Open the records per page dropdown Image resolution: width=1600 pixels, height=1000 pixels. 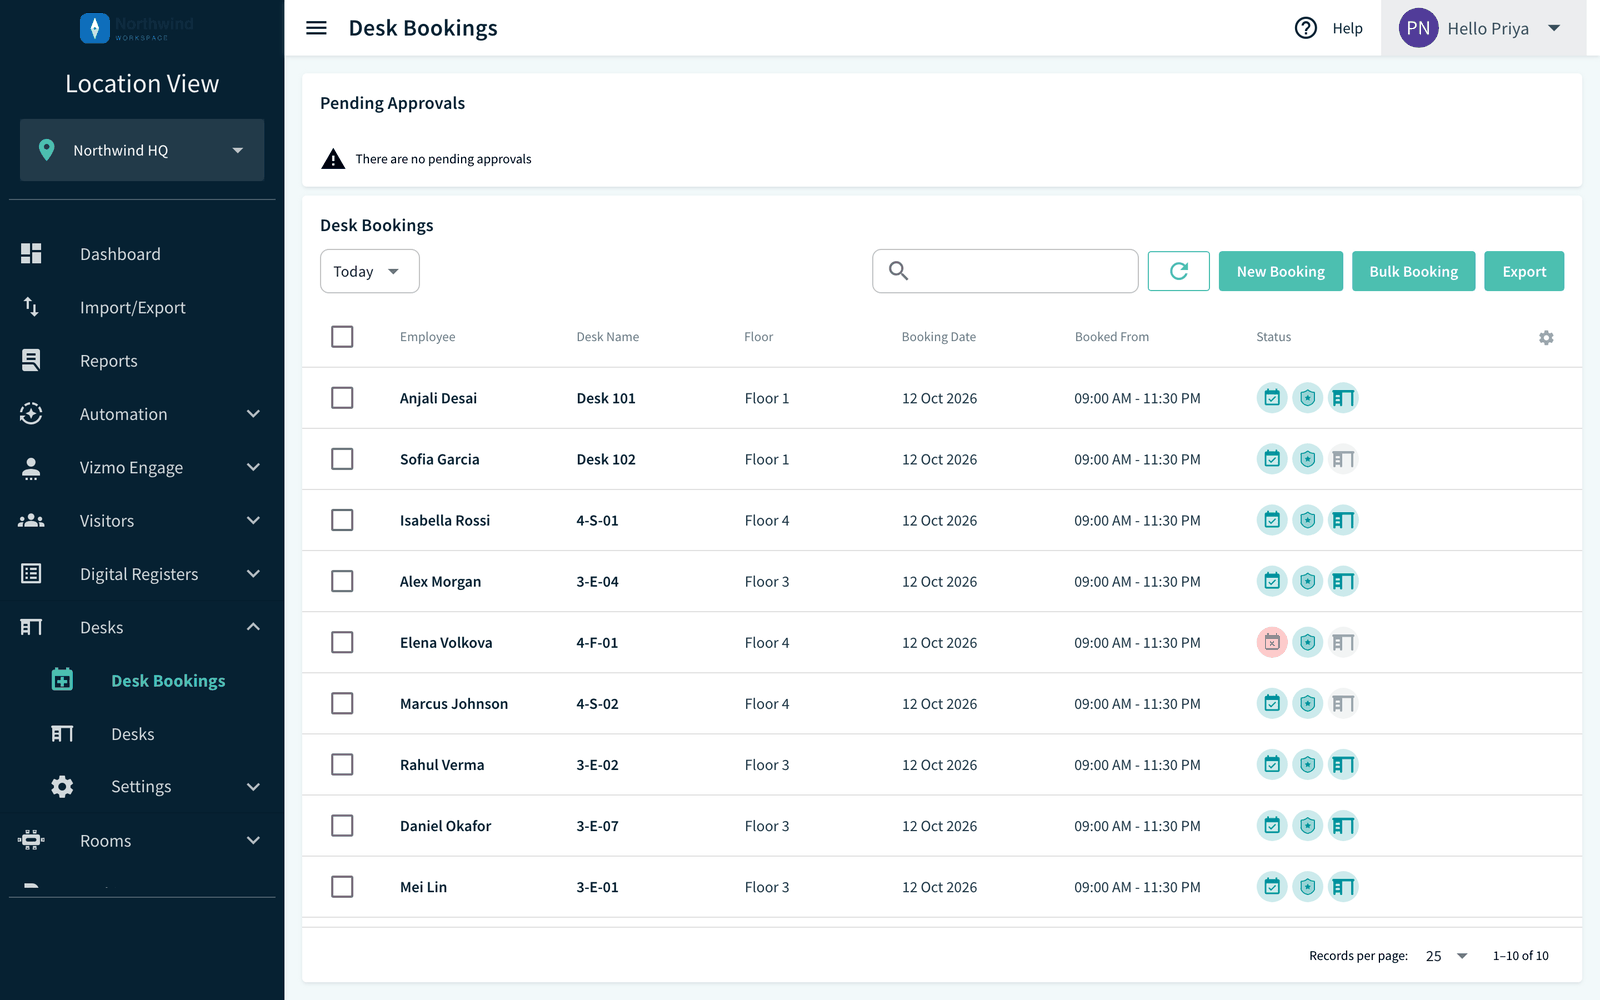(x=1446, y=956)
